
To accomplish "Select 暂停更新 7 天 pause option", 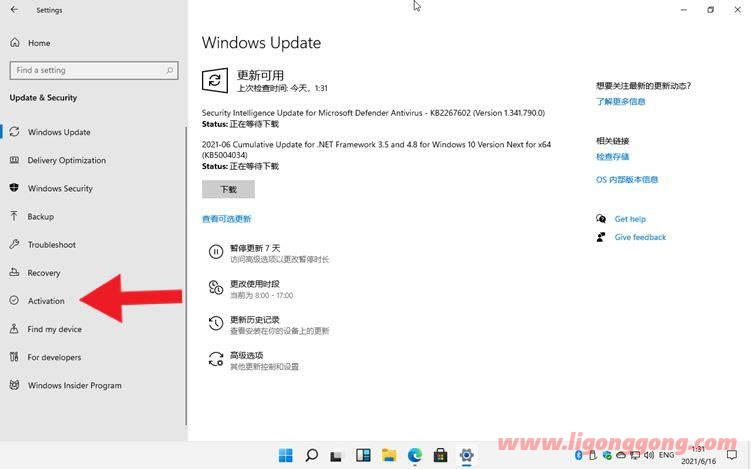I will tap(255, 249).
